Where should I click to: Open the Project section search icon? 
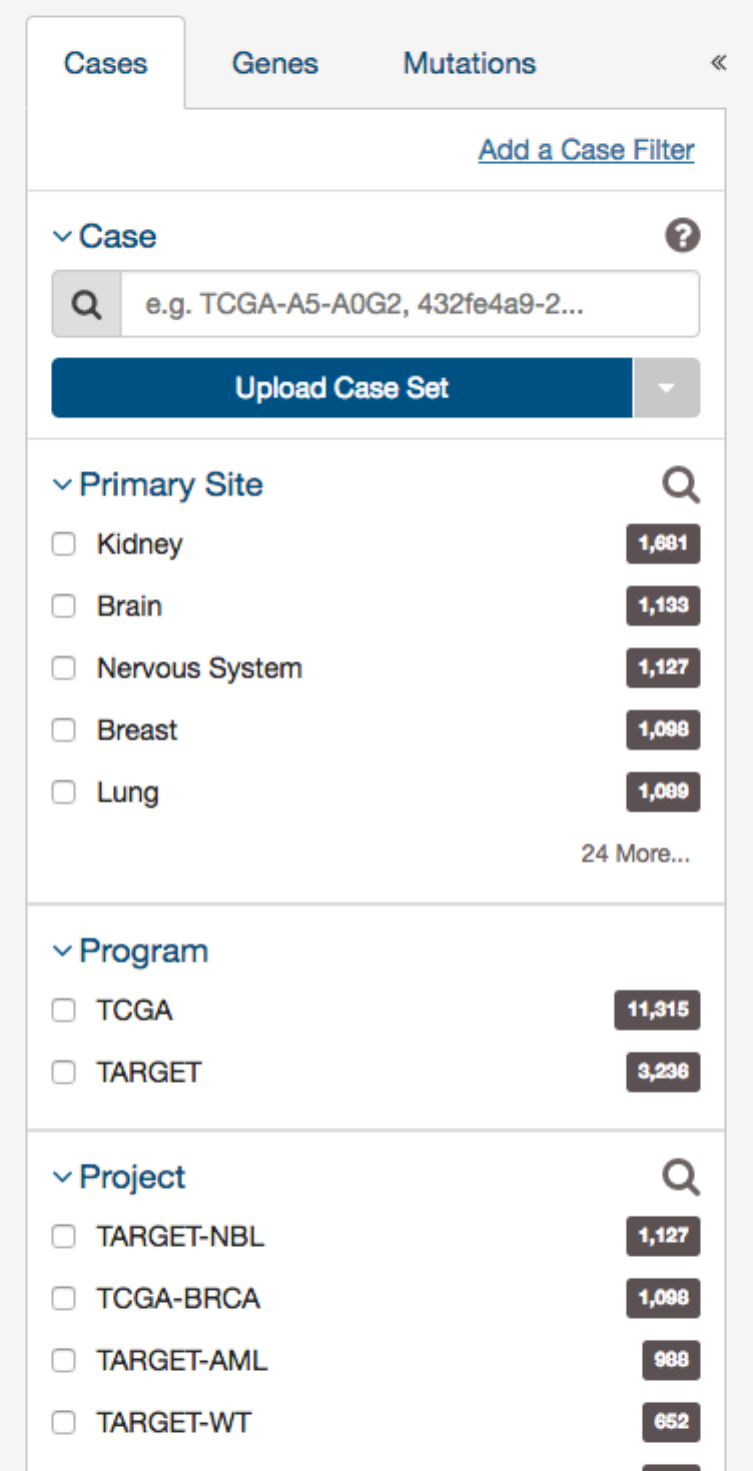[x=681, y=1178]
